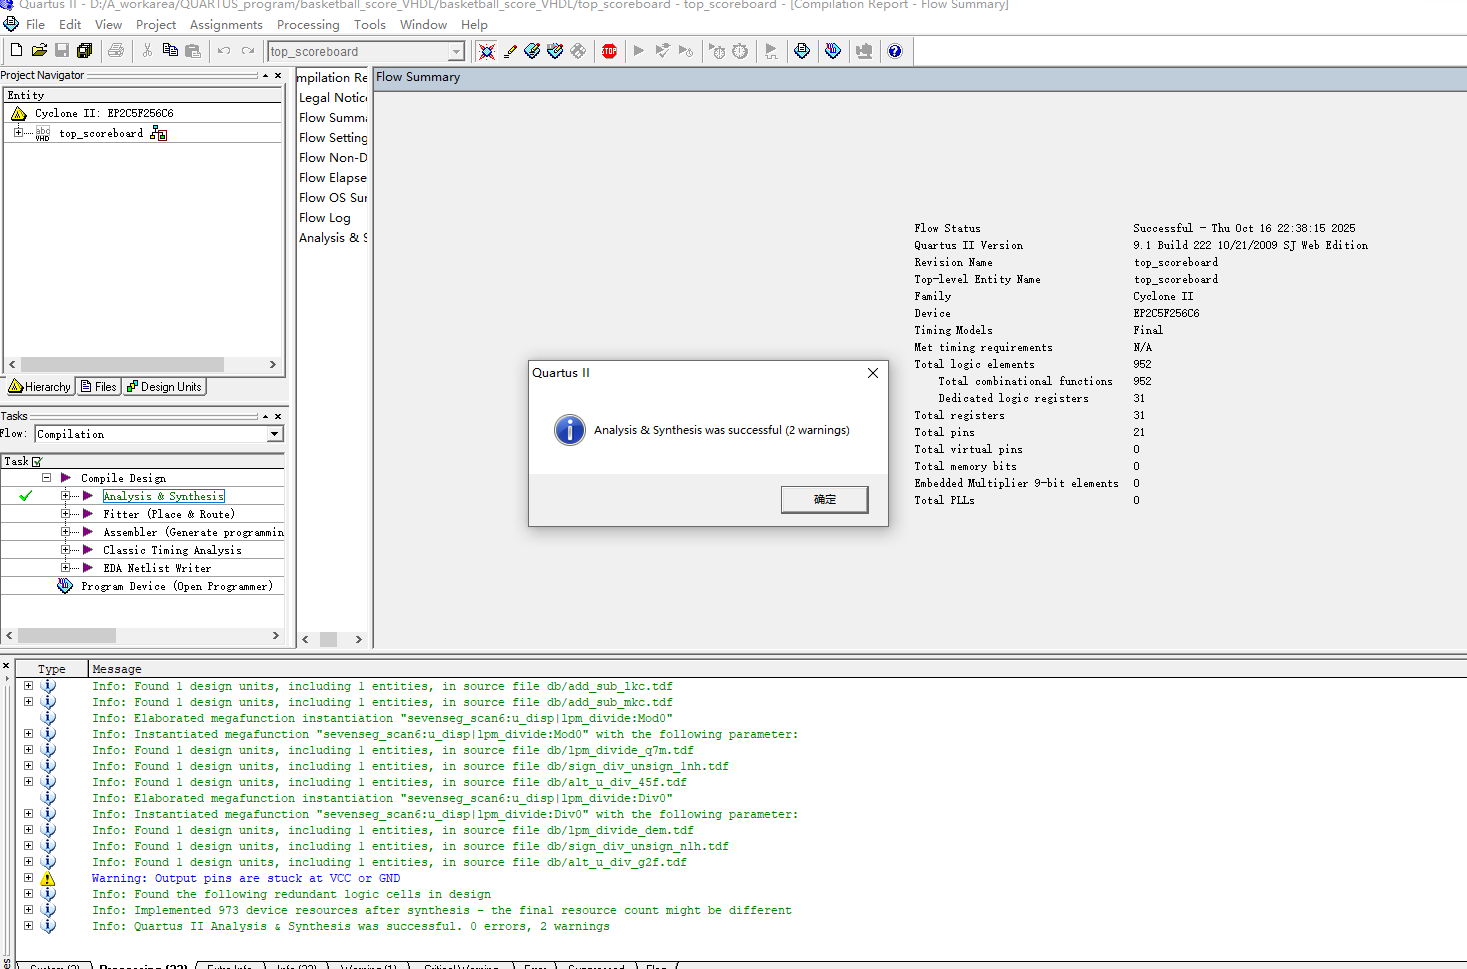Screen dimensions: 1467x969
Task: Expand the top_scoreboard entity node
Action: [18, 132]
